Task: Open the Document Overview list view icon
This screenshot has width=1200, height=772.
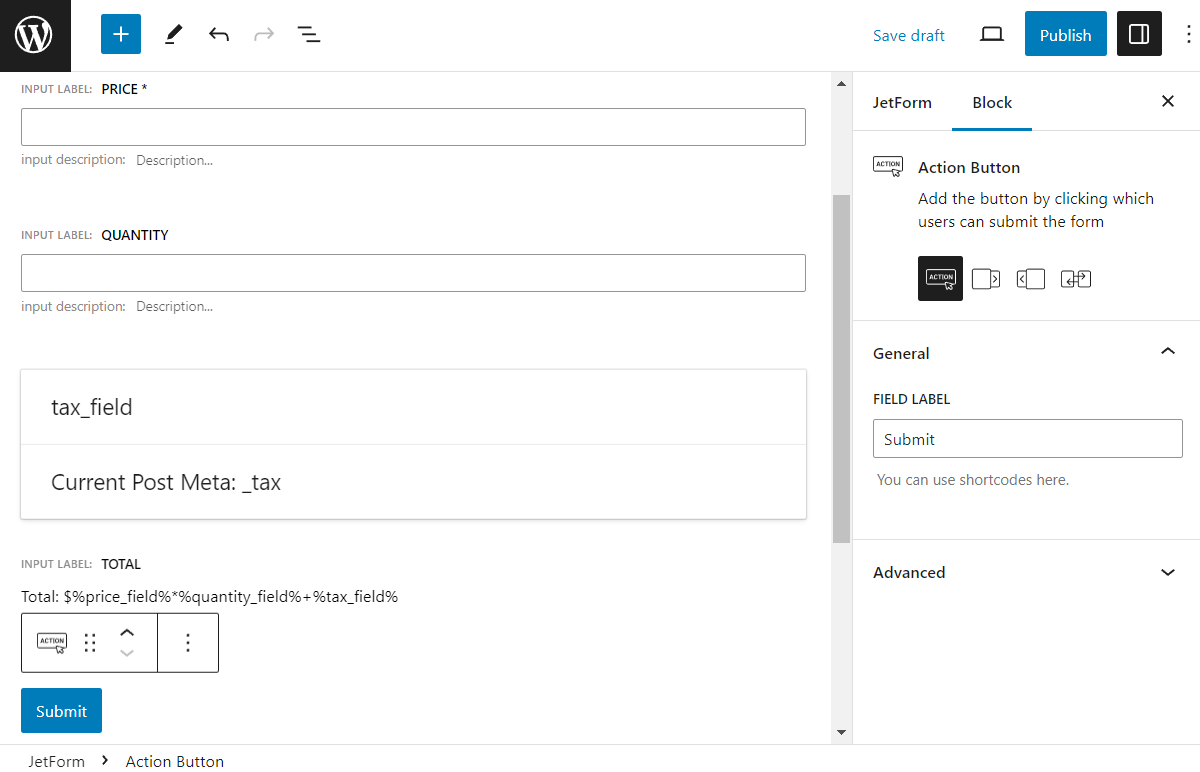Action: click(309, 34)
